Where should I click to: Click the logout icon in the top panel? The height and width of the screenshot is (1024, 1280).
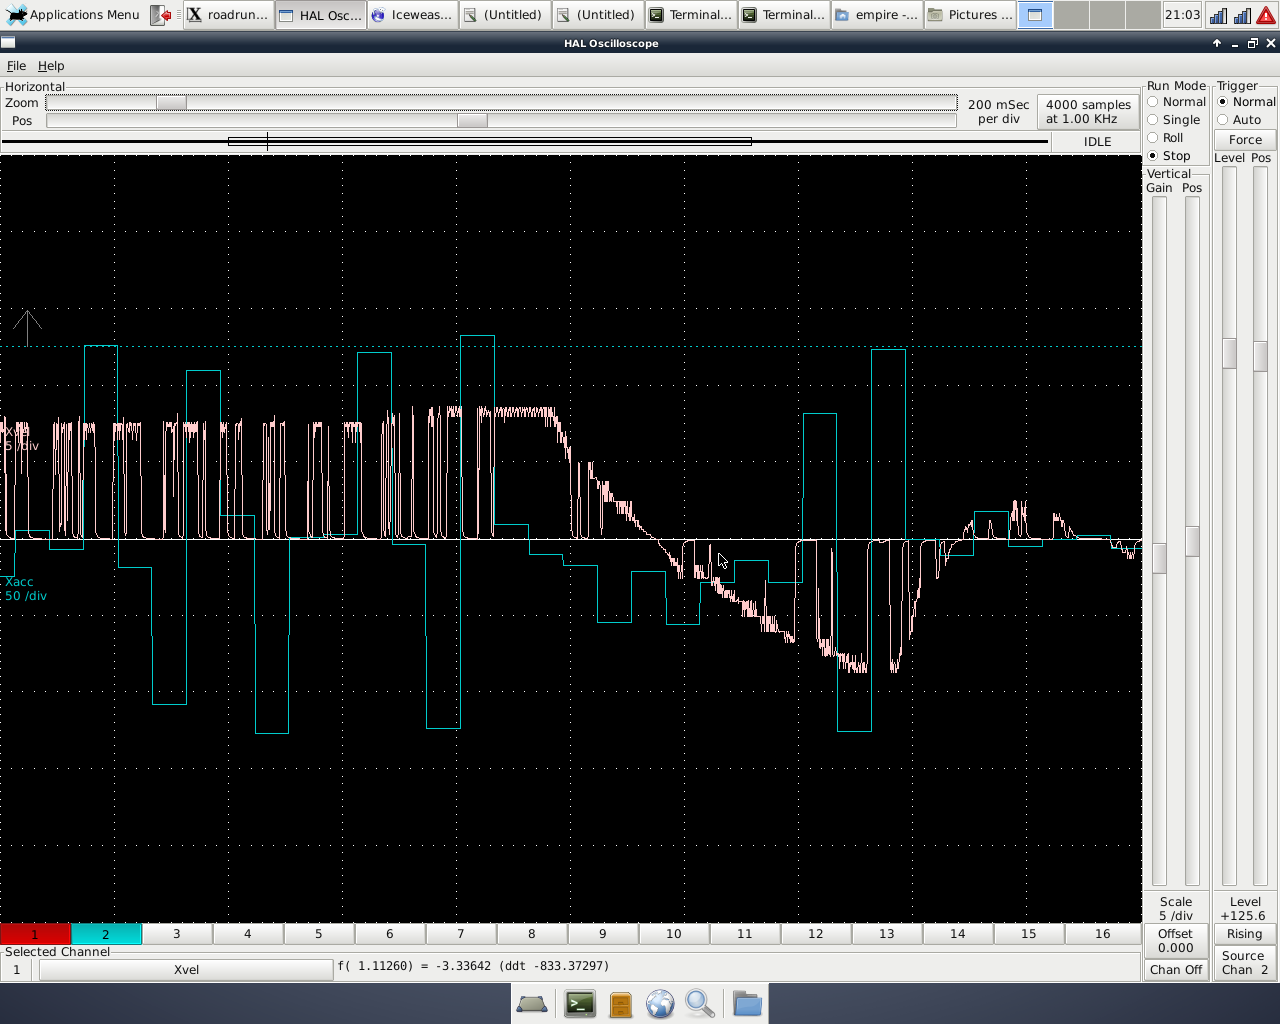(161, 15)
